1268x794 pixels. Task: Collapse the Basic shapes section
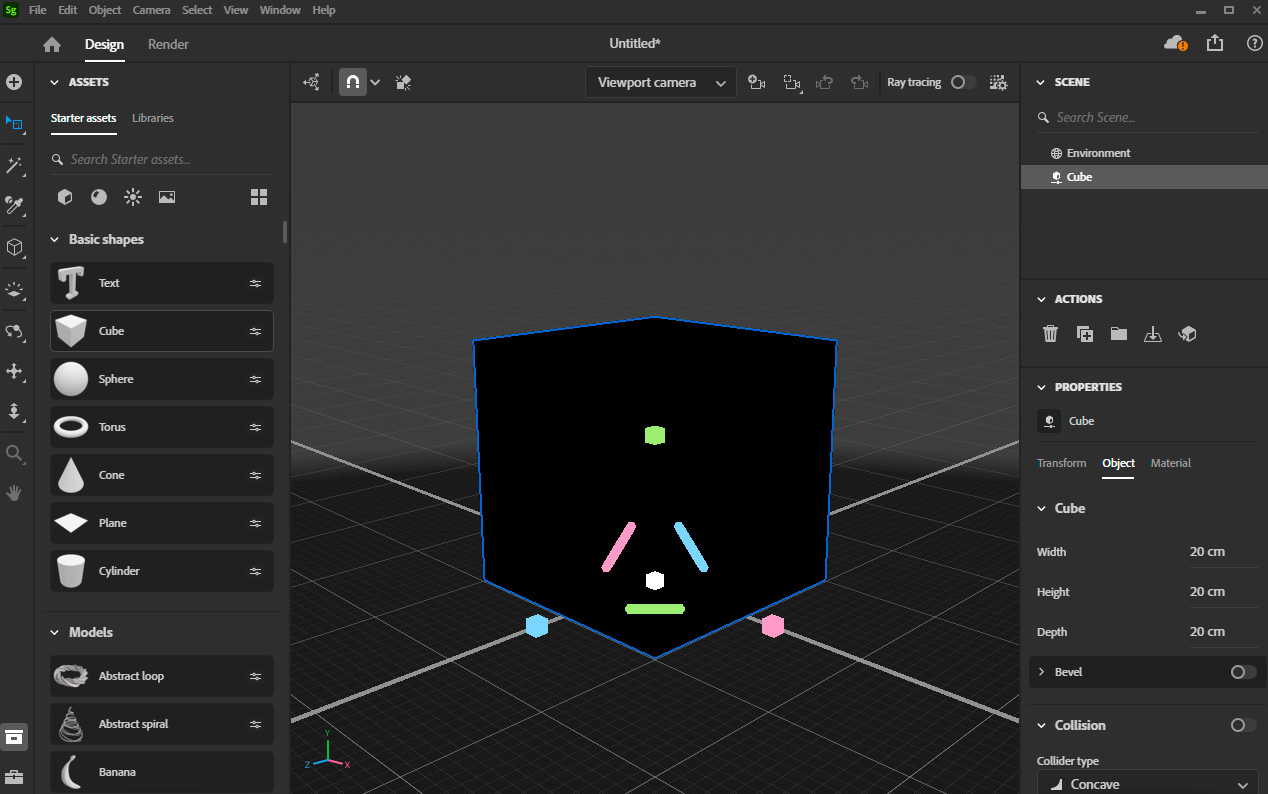[55, 239]
